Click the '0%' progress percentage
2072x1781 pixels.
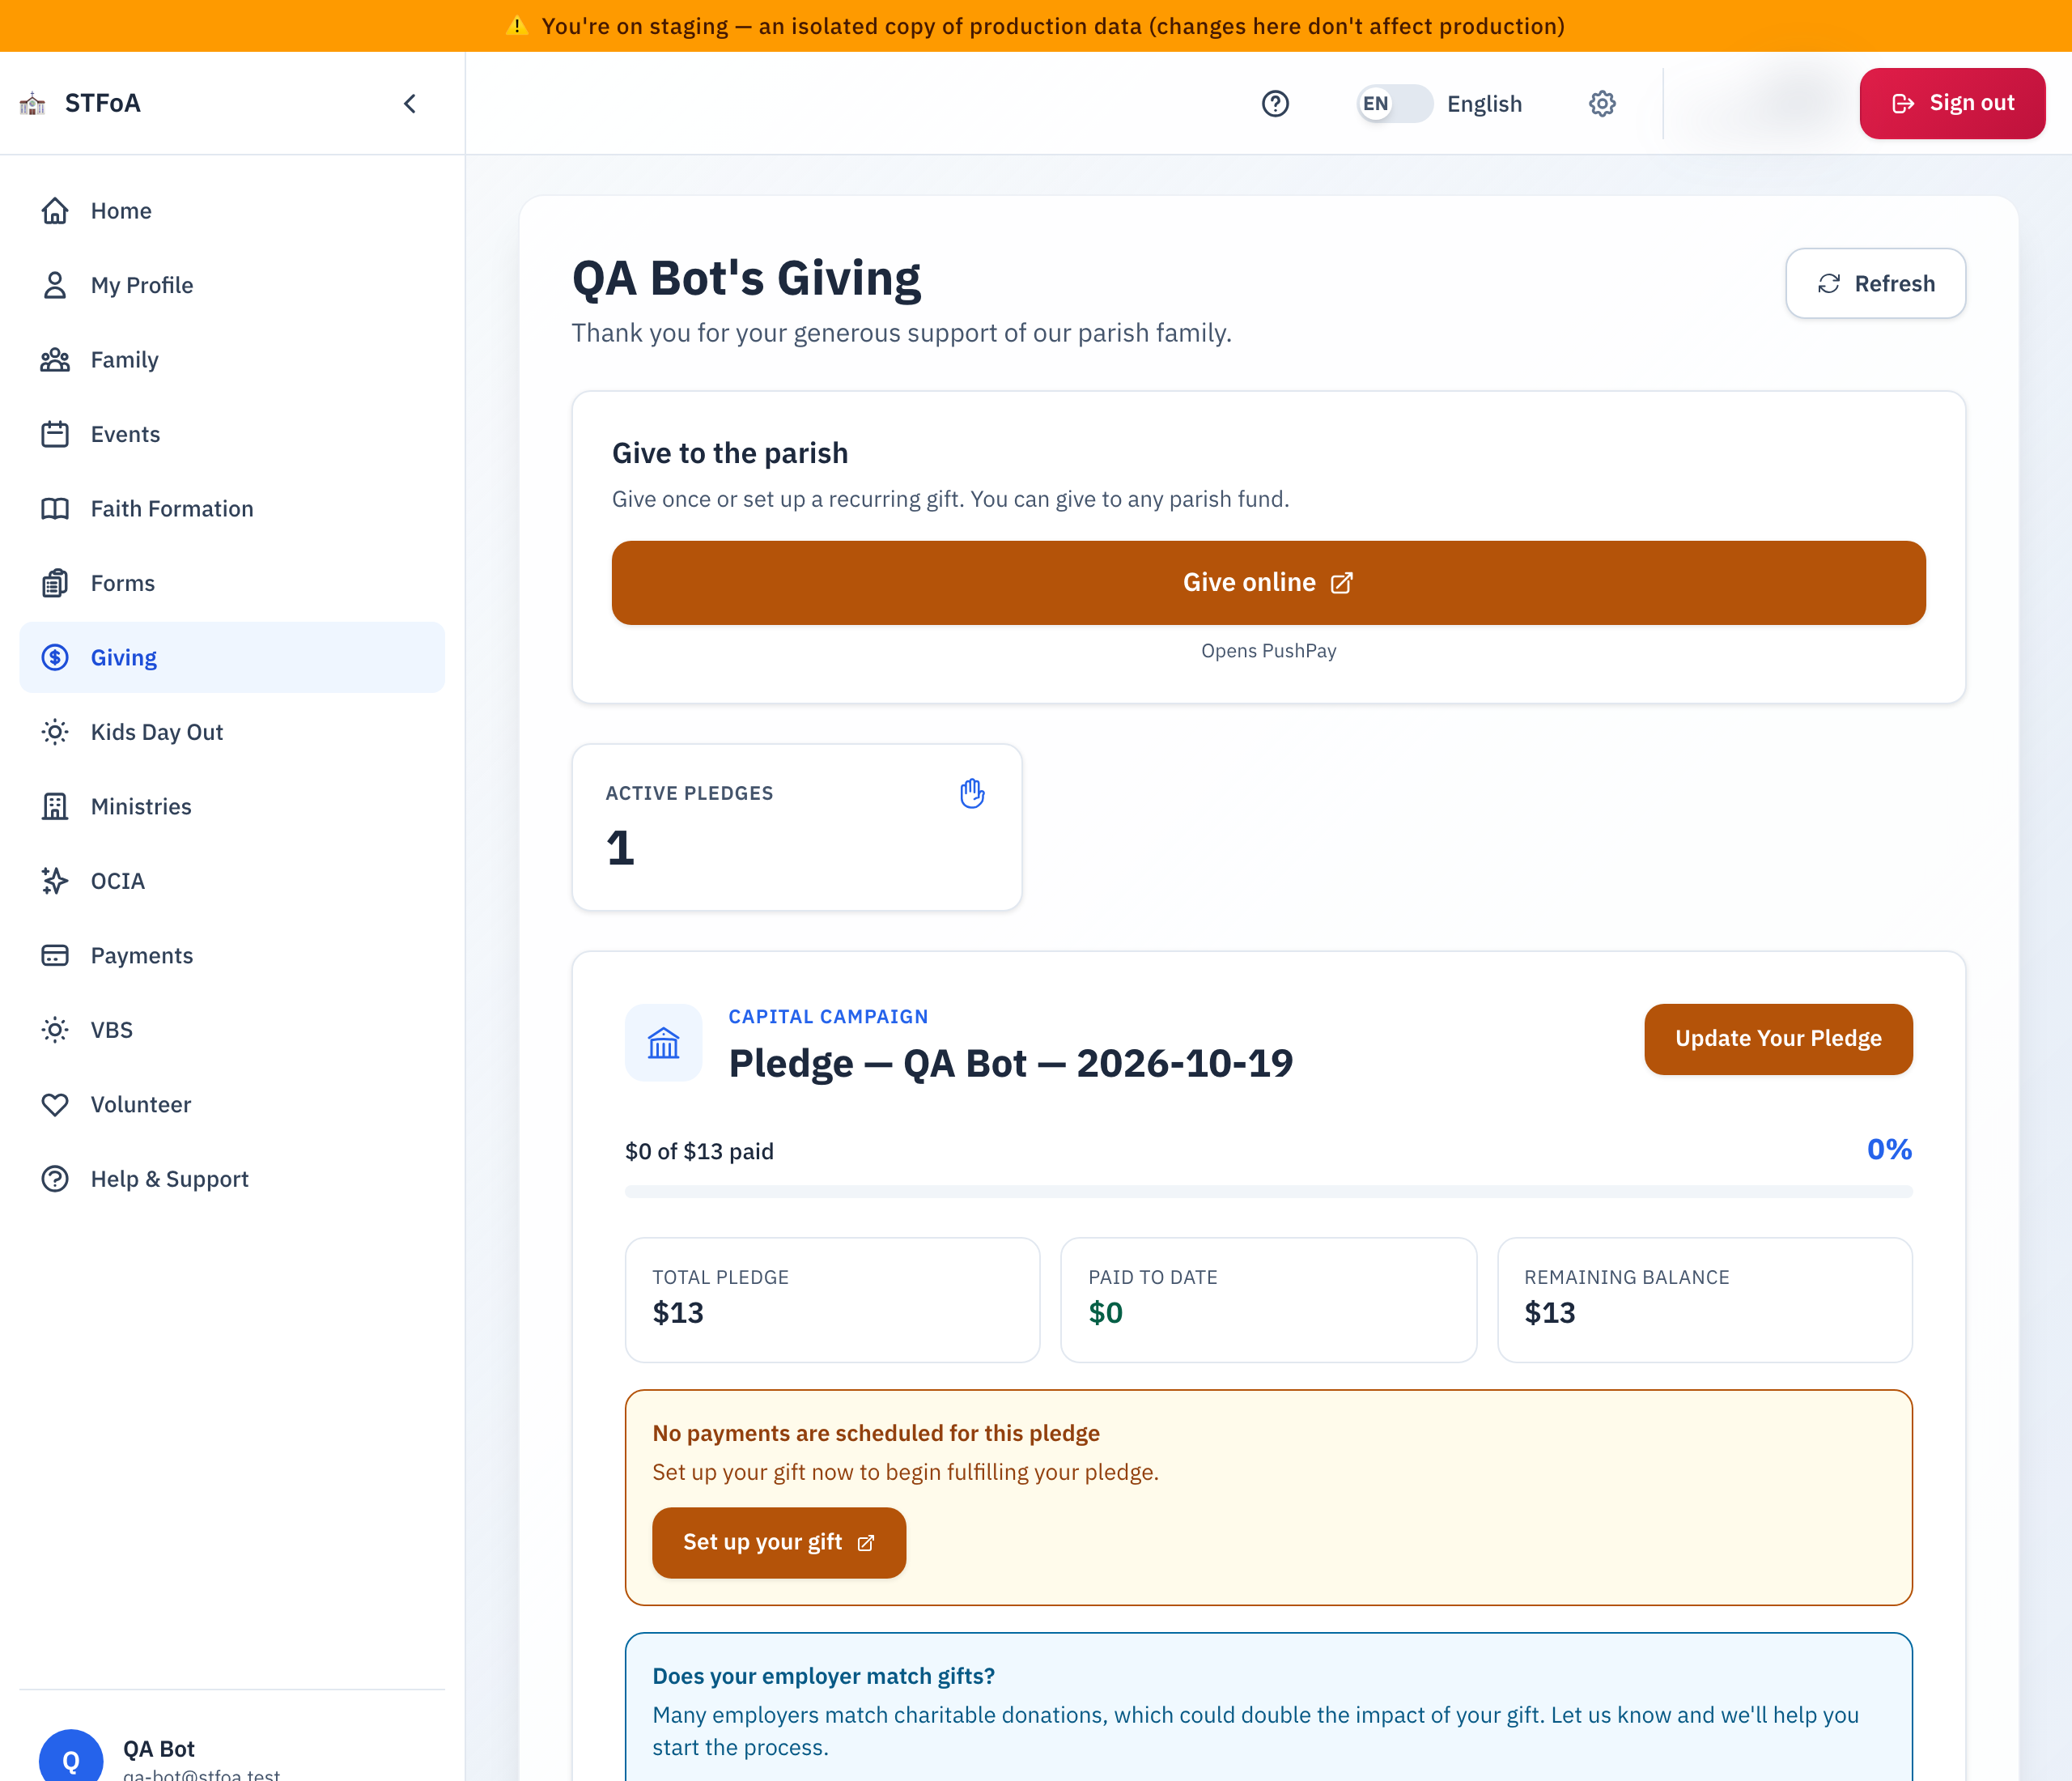tap(1889, 1150)
